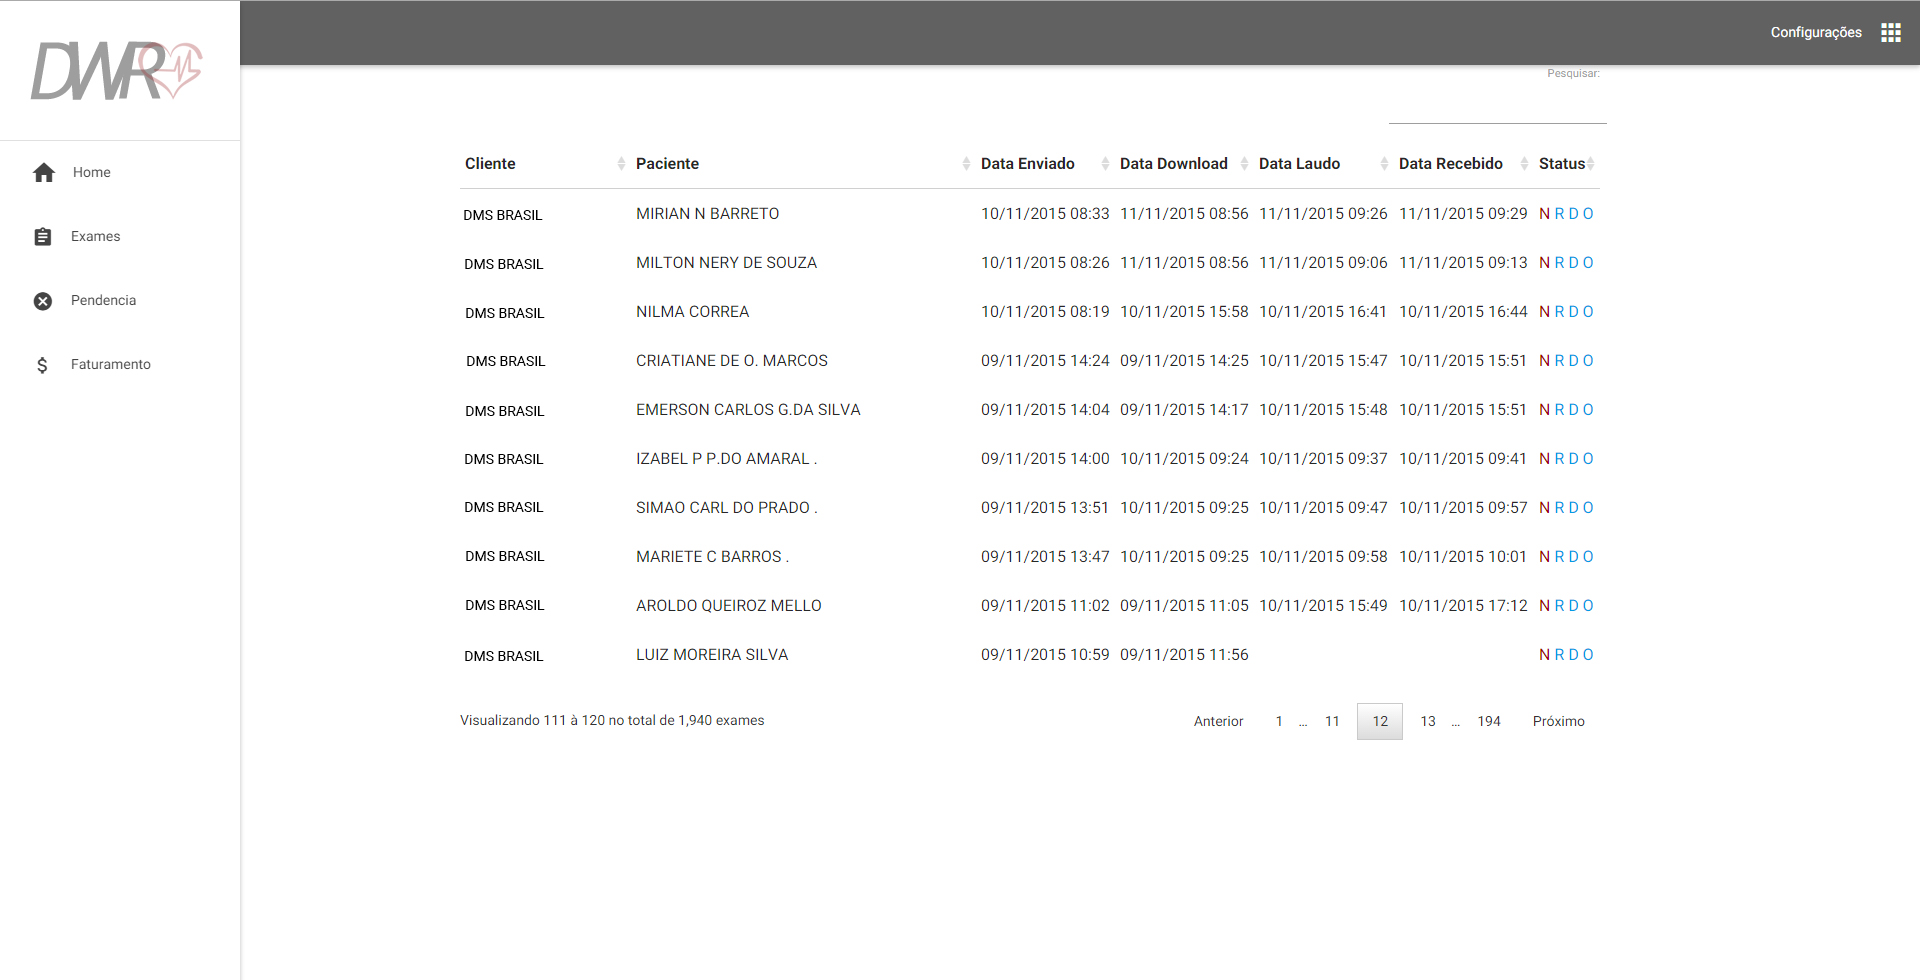Open Faturamento using the dollar icon

[x=42, y=364]
